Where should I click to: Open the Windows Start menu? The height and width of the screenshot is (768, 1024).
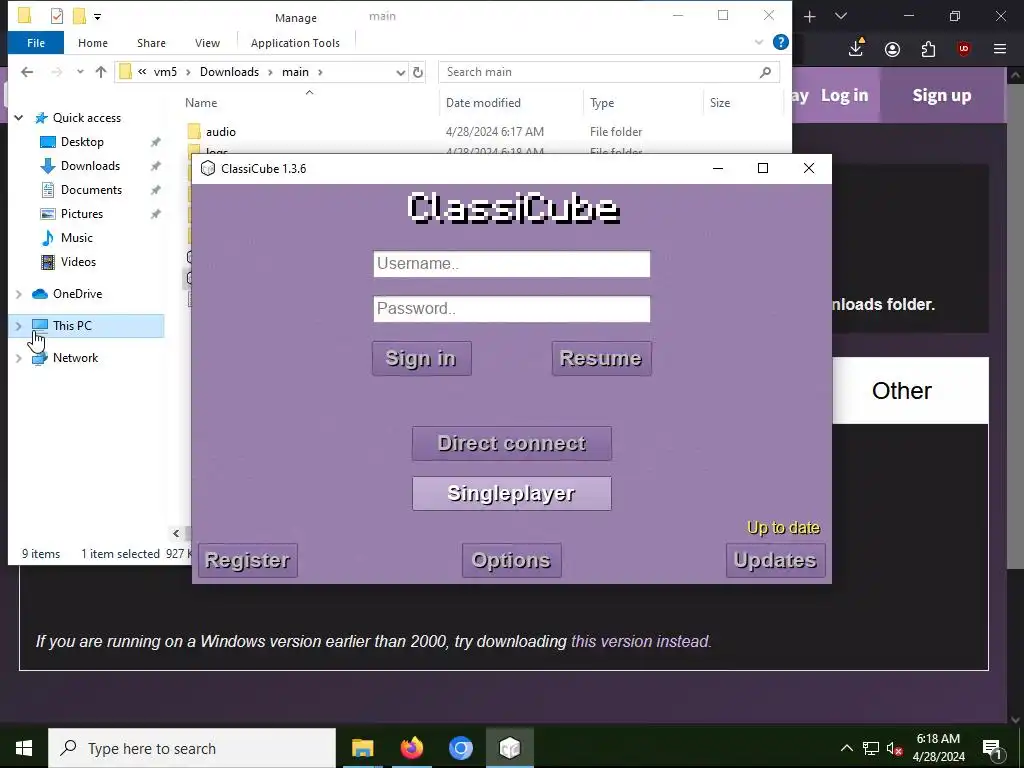(x=24, y=748)
